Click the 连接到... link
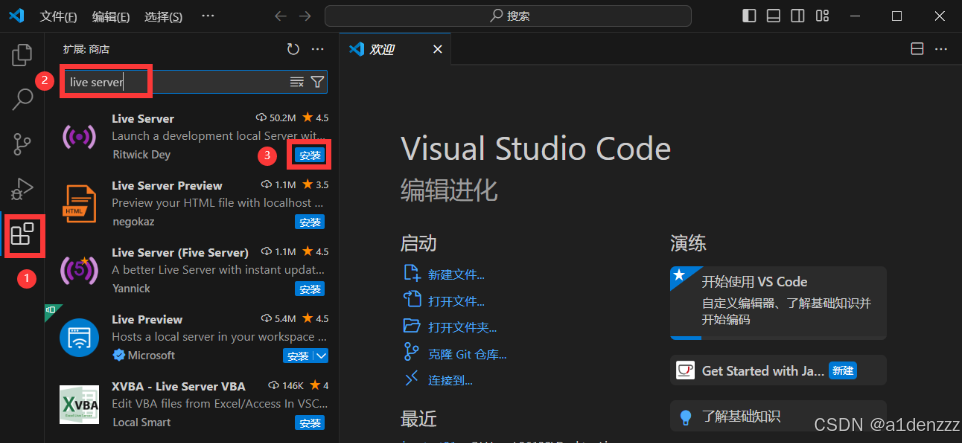 pos(450,381)
